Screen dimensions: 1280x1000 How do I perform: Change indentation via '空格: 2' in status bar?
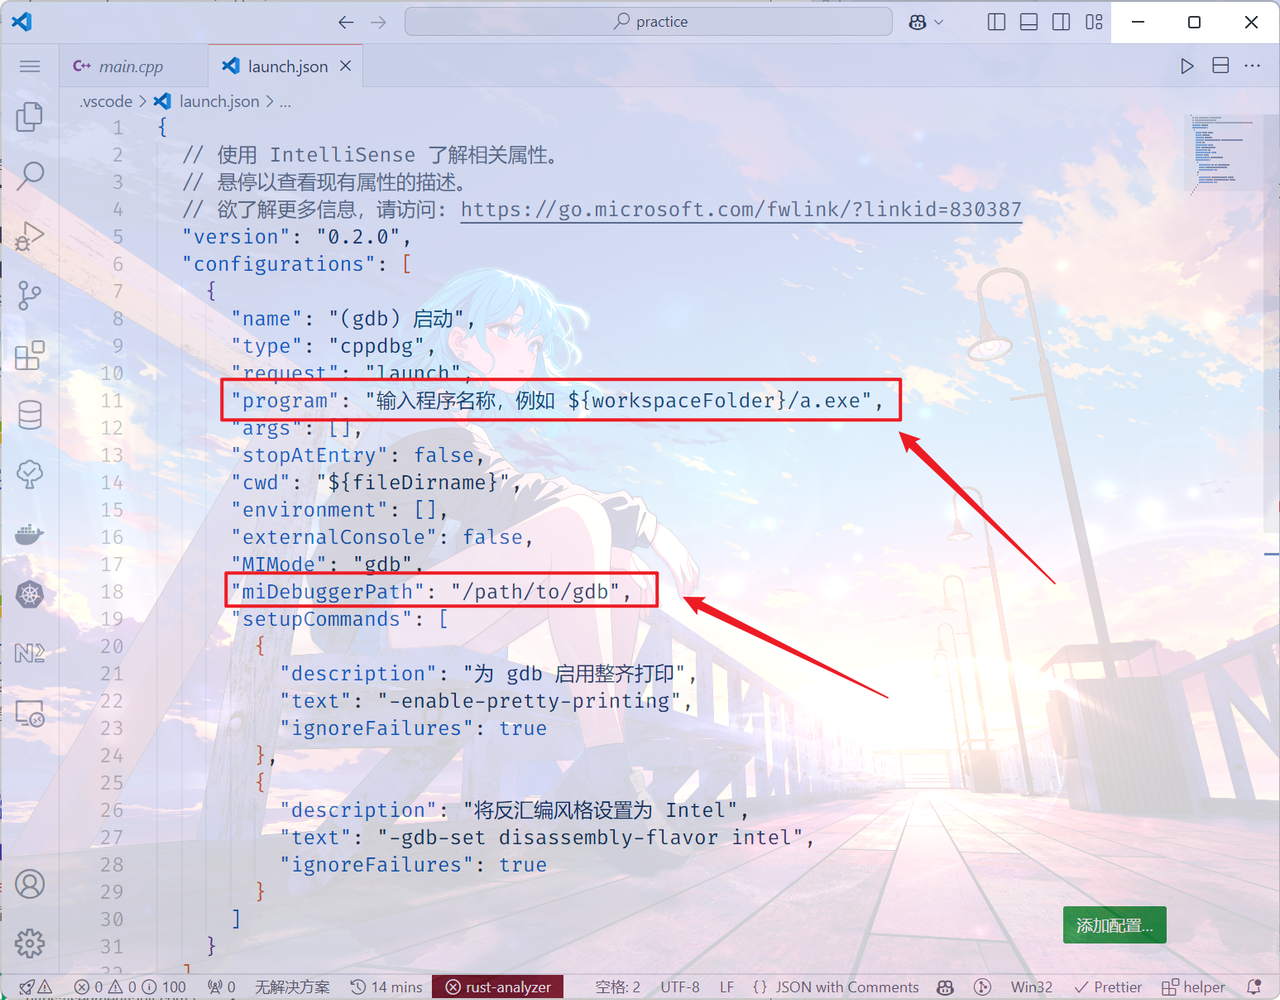pyautogui.click(x=618, y=987)
